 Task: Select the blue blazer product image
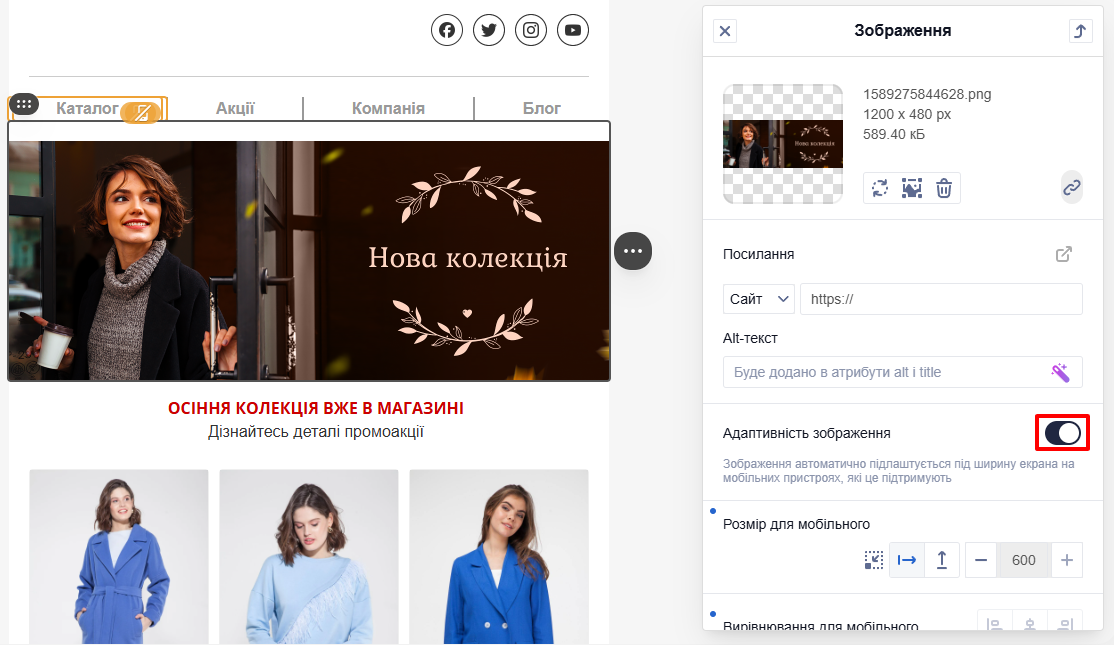[x=499, y=557]
